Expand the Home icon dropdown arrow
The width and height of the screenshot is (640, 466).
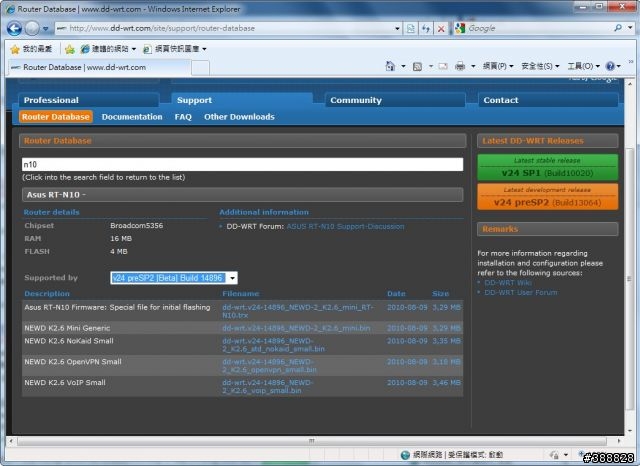[x=403, y=66]
